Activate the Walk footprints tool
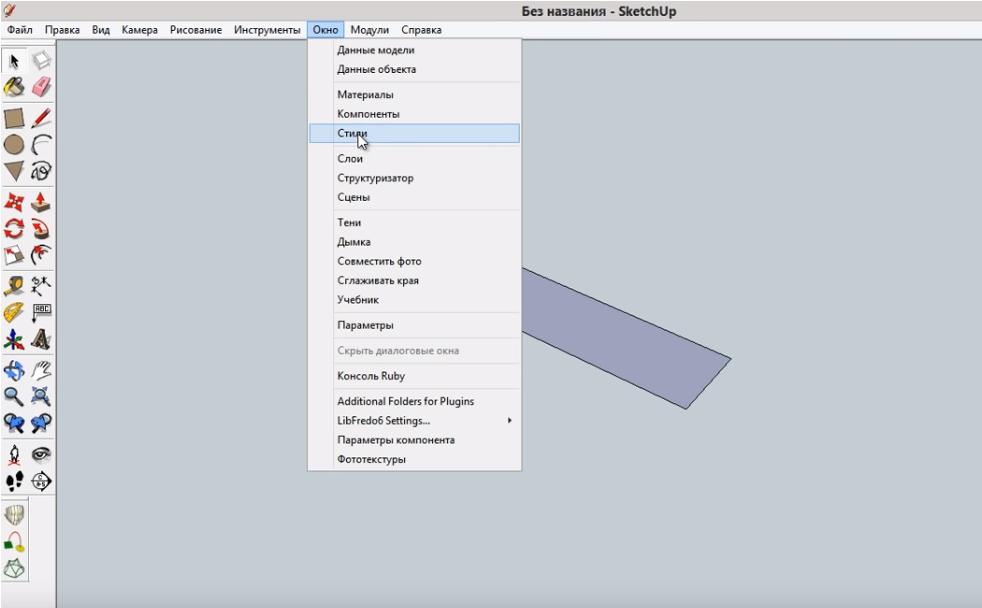 (14, 480)
